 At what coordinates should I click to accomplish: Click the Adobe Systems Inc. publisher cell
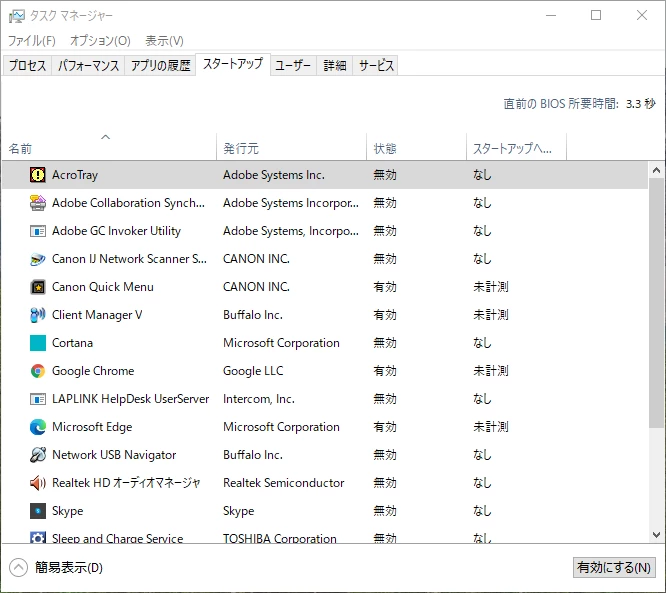click(x=274, y=175)
